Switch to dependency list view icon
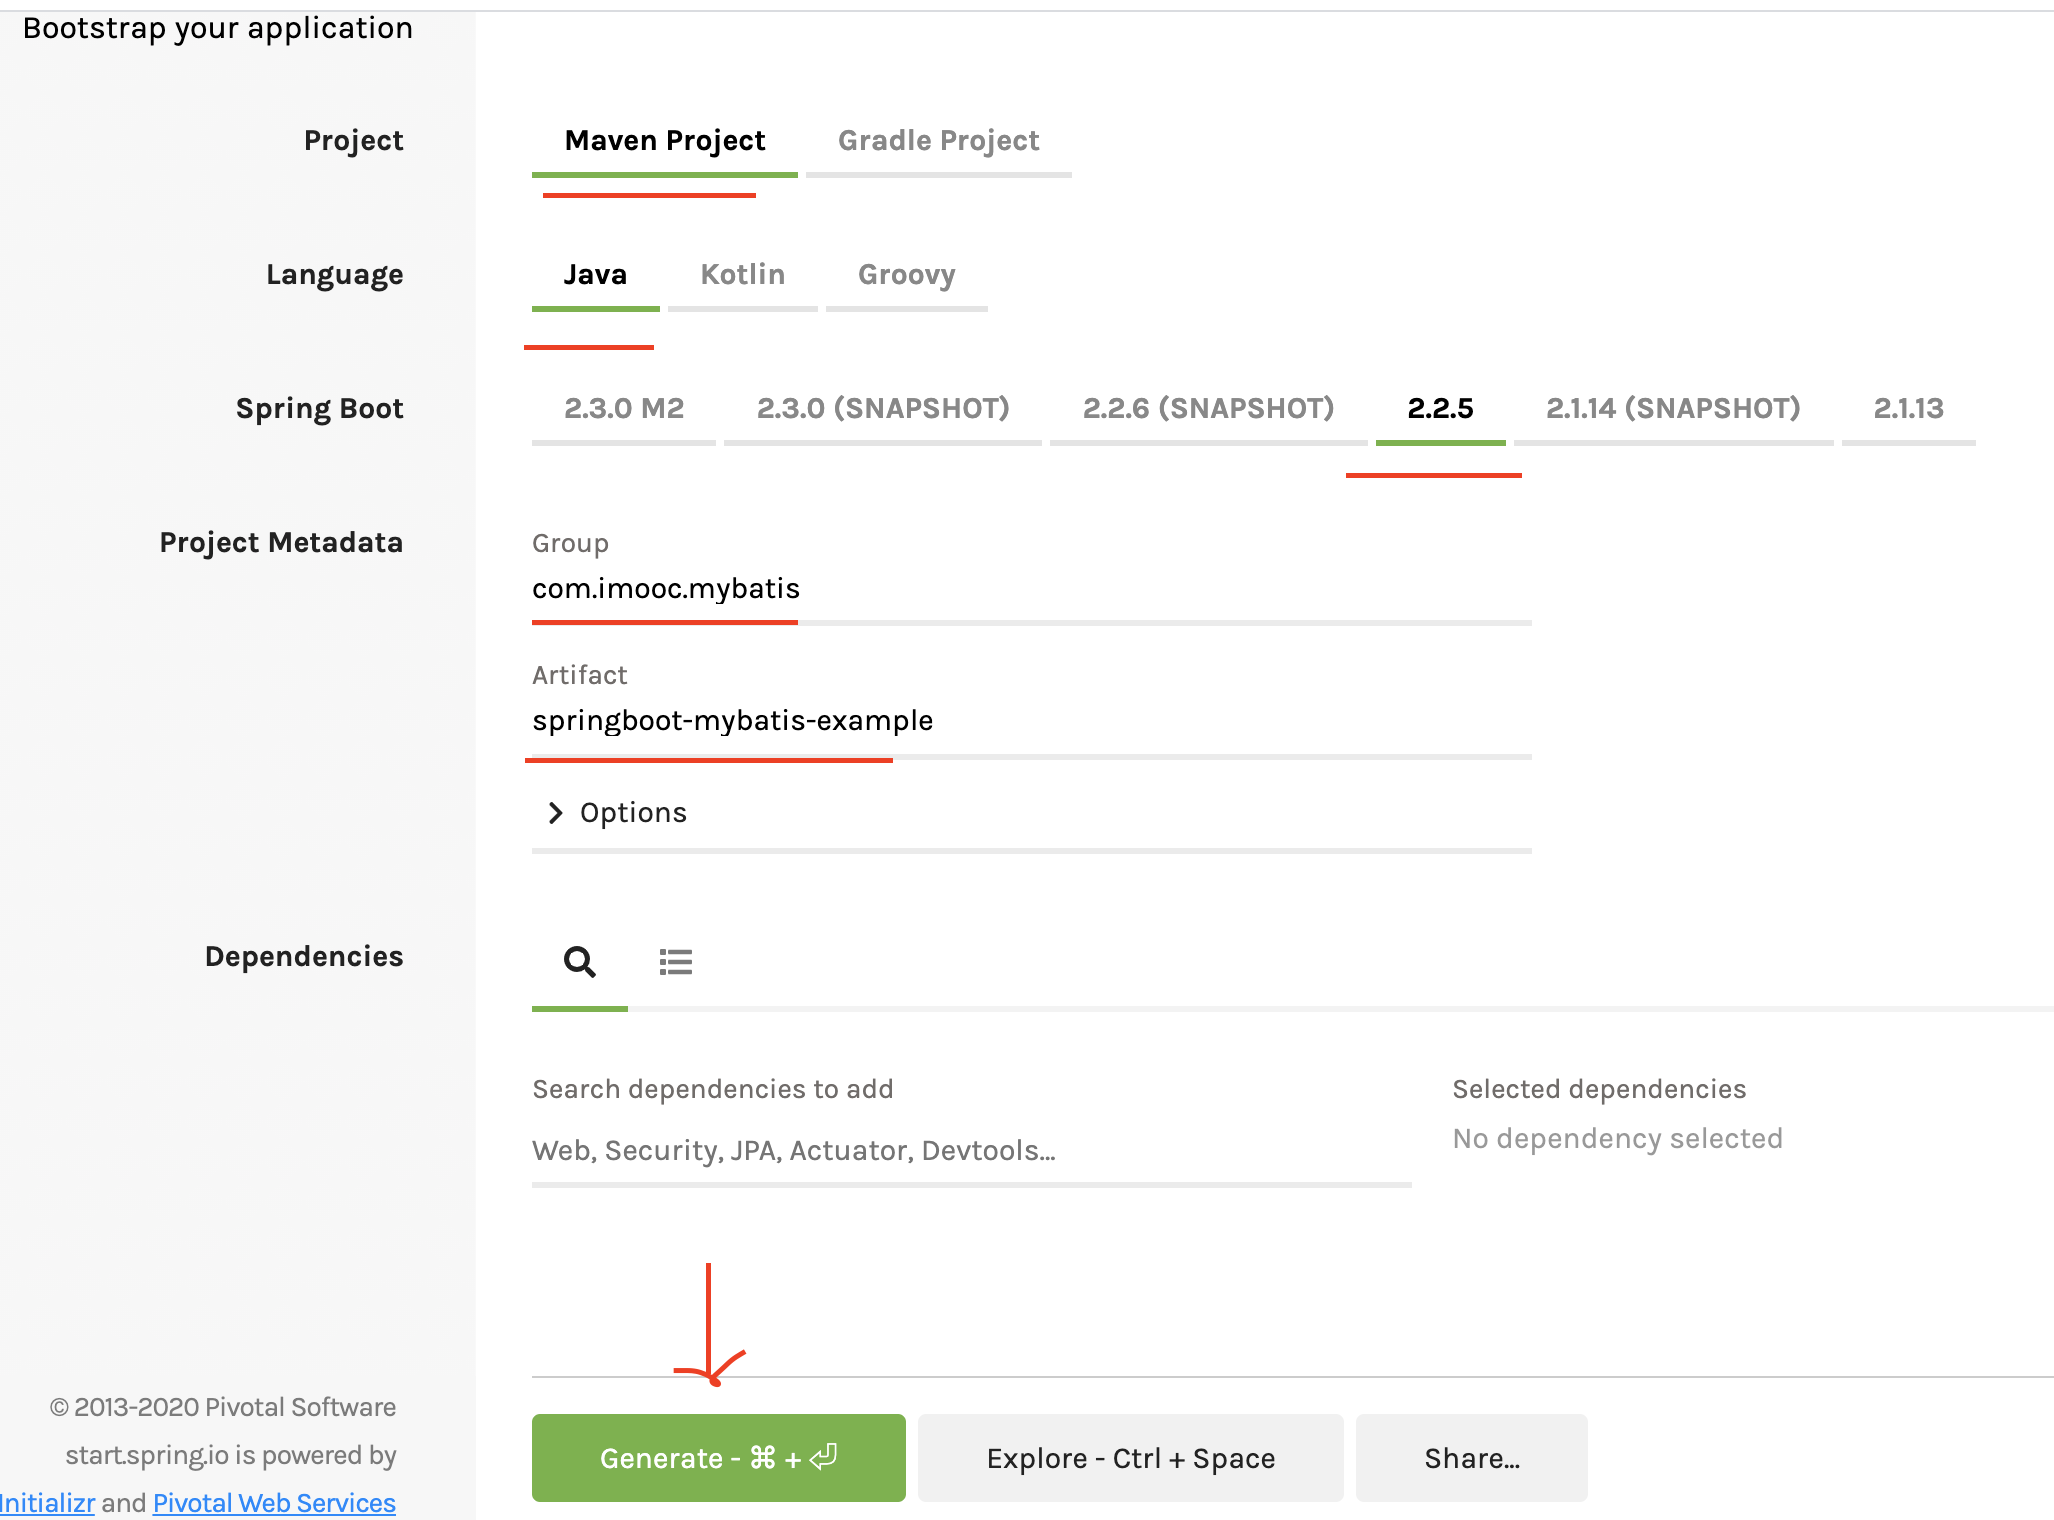 tap(676, 962)
